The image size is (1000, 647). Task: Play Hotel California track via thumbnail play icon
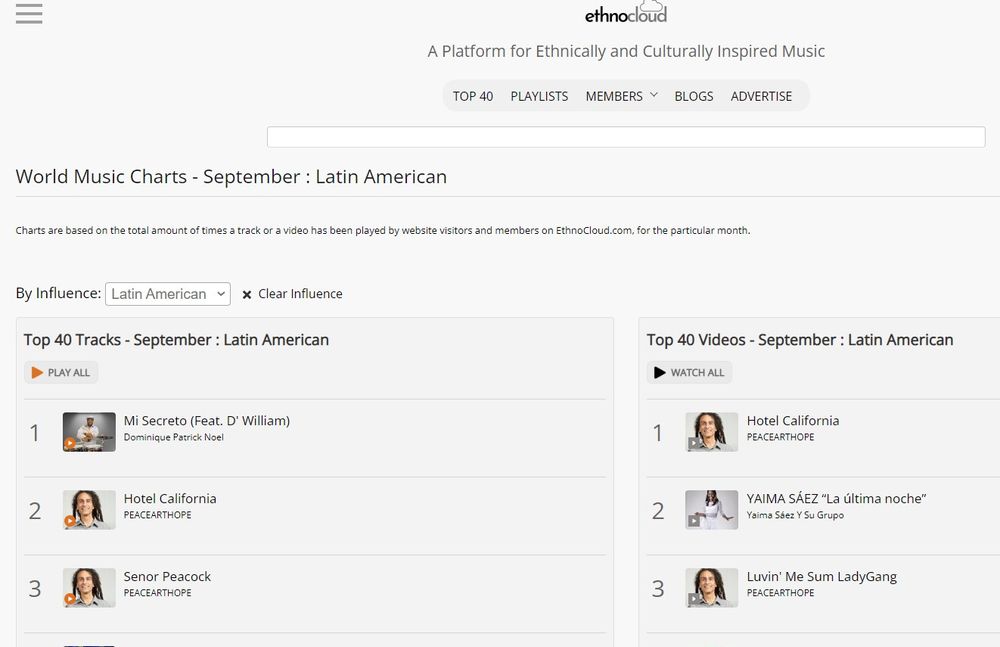(70, 521)
